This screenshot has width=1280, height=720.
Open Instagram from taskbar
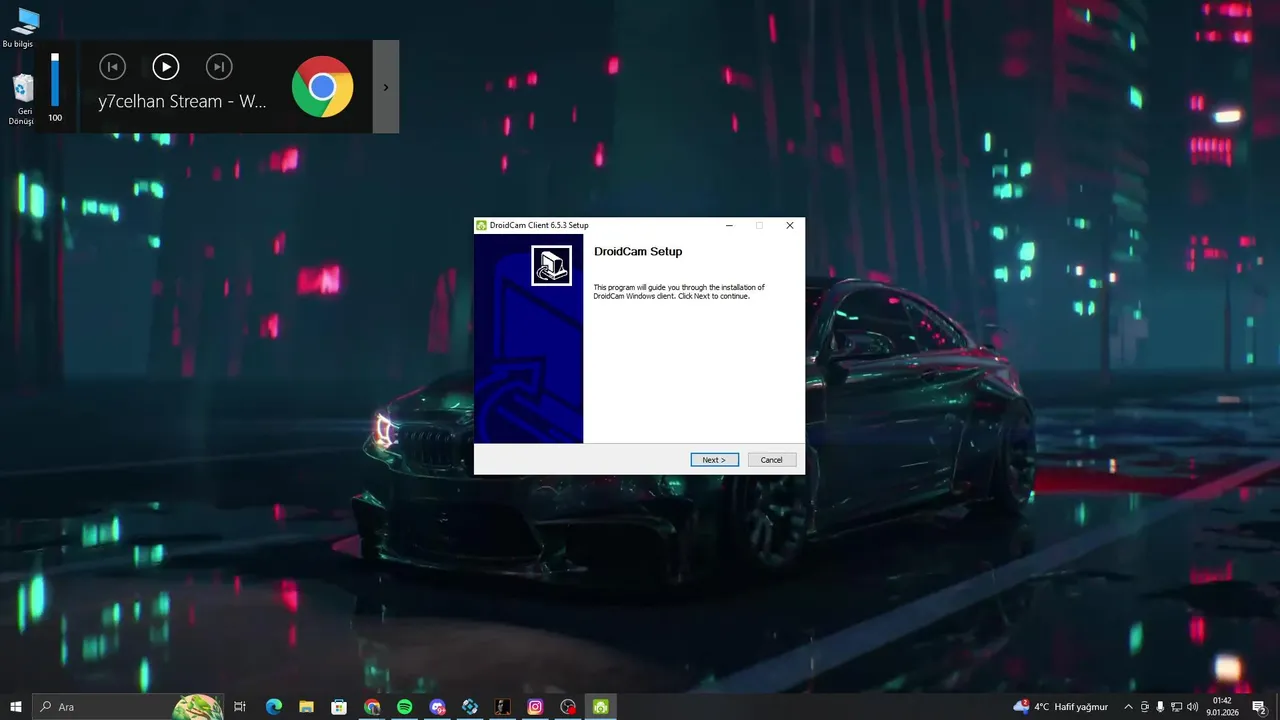[x=535, y=707]
